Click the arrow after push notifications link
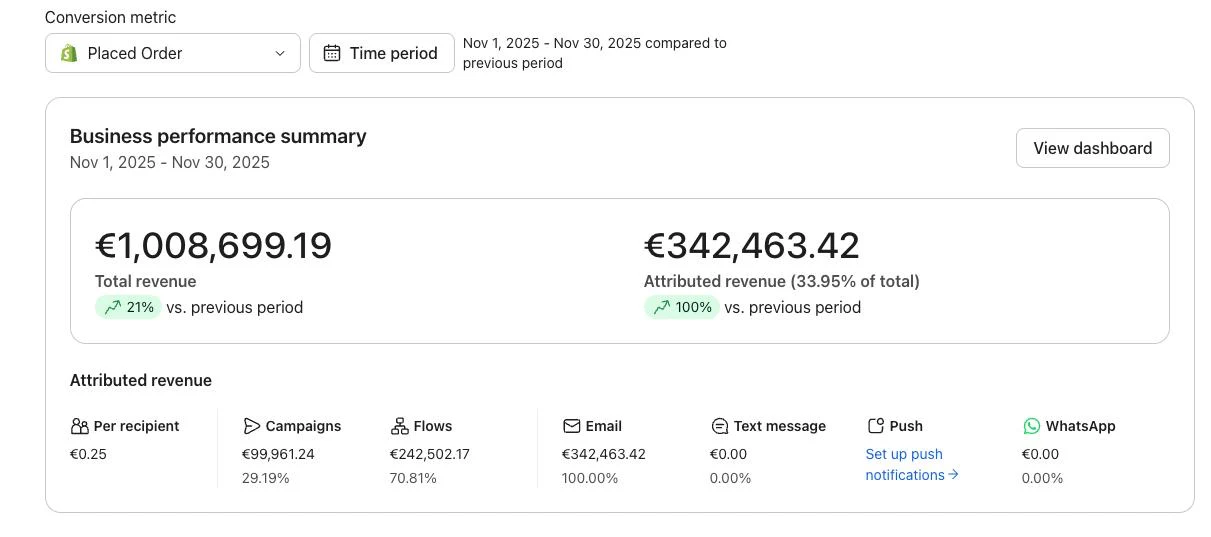 953,475
